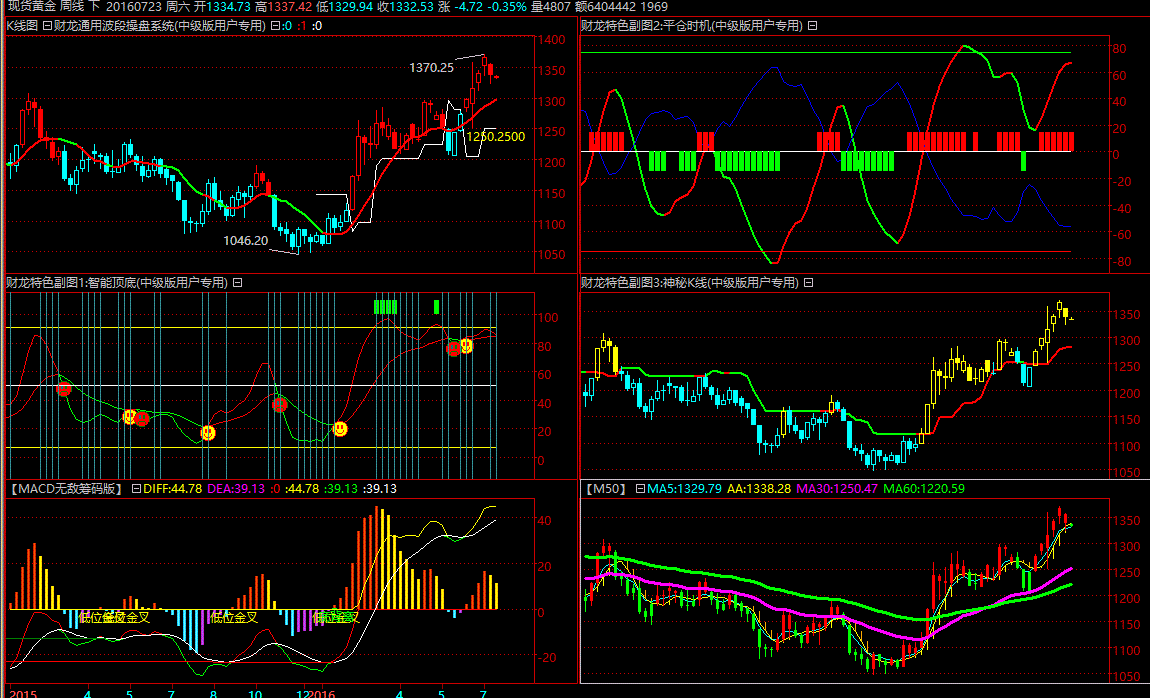Click the 现货黄金 instrument name
The width and height of the screenshot is (1150, 698).
30,7
